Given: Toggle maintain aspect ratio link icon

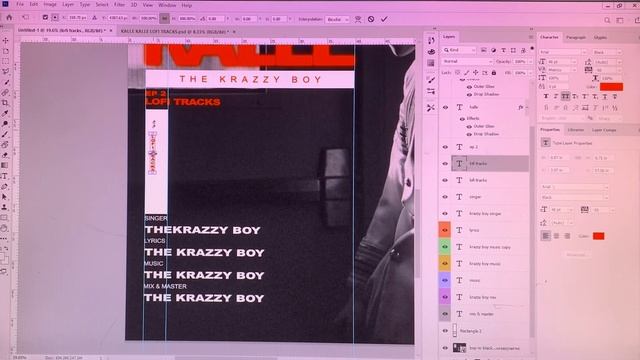Looking at the screenshot, I should click(164, 18).
